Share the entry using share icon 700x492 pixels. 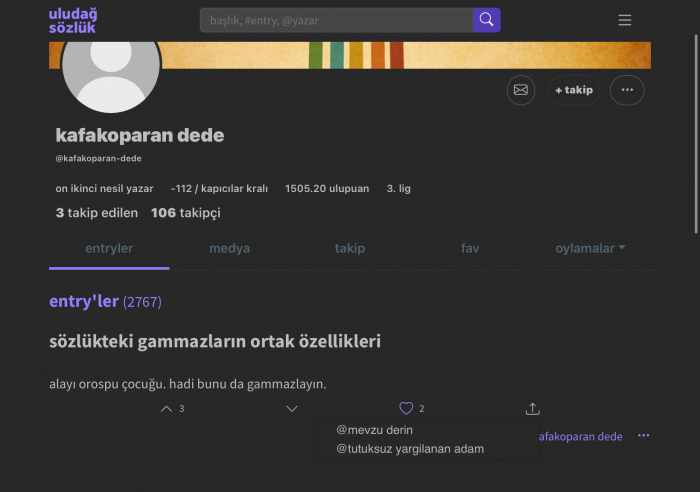click(x=532, y=408)
